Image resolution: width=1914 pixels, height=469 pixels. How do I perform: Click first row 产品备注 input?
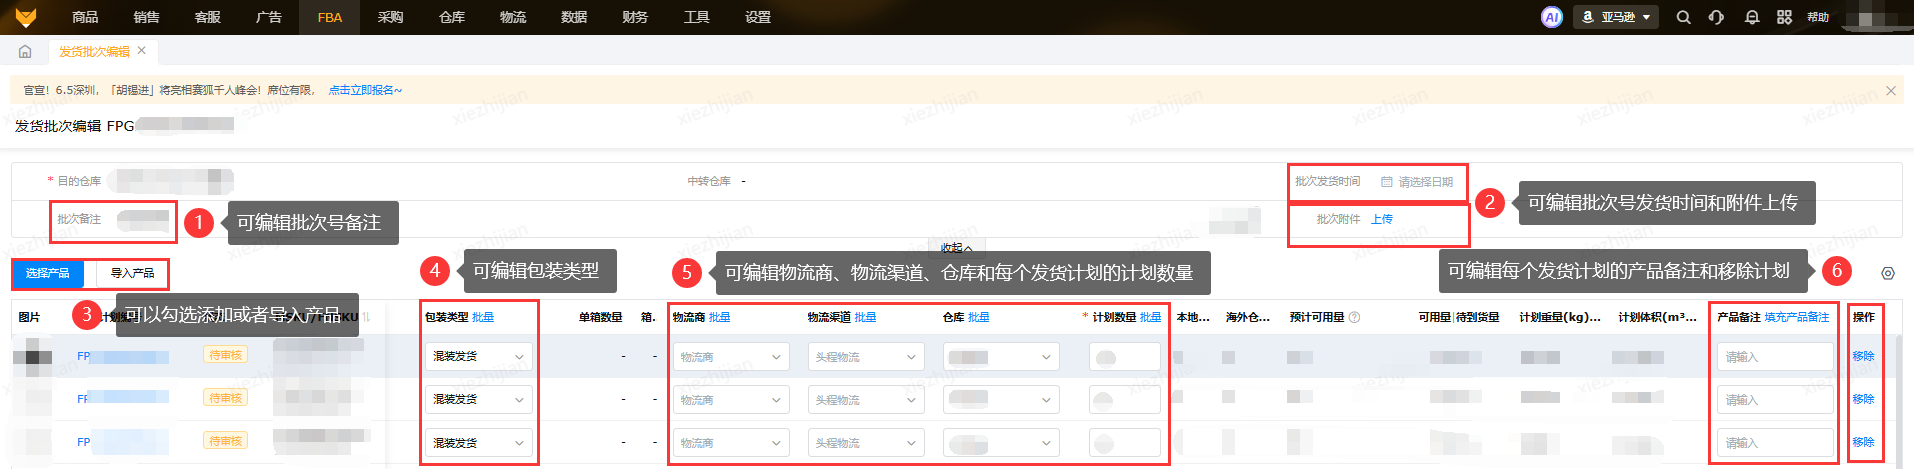coord(1775,357)
